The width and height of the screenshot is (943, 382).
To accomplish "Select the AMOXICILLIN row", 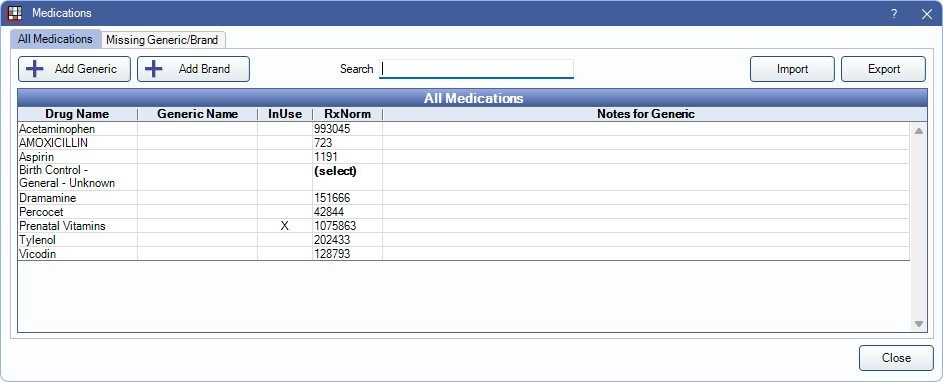I will coord(464,143).
